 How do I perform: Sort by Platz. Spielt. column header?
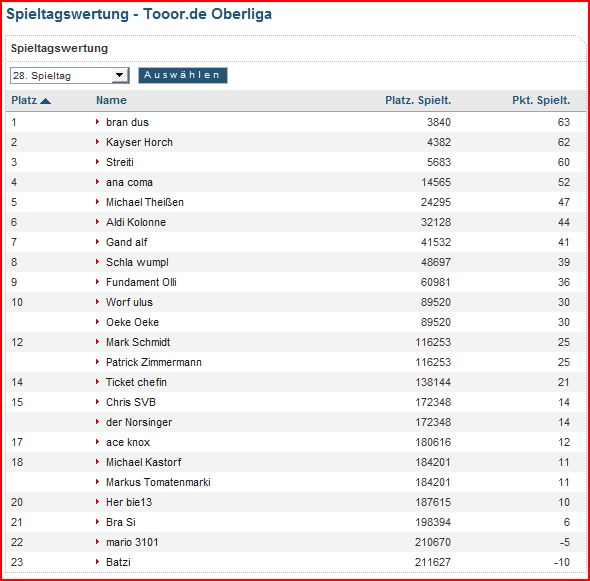418,100
